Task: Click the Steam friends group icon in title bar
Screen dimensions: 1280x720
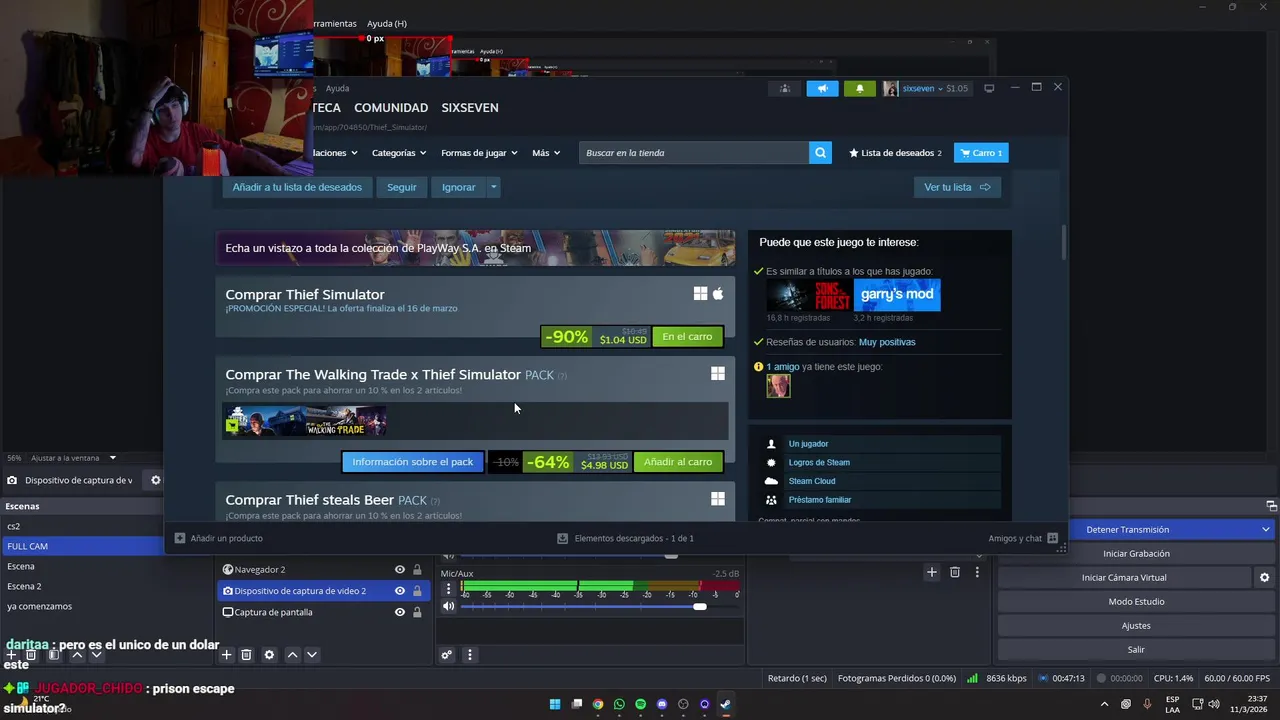Action: click(784, 88)
